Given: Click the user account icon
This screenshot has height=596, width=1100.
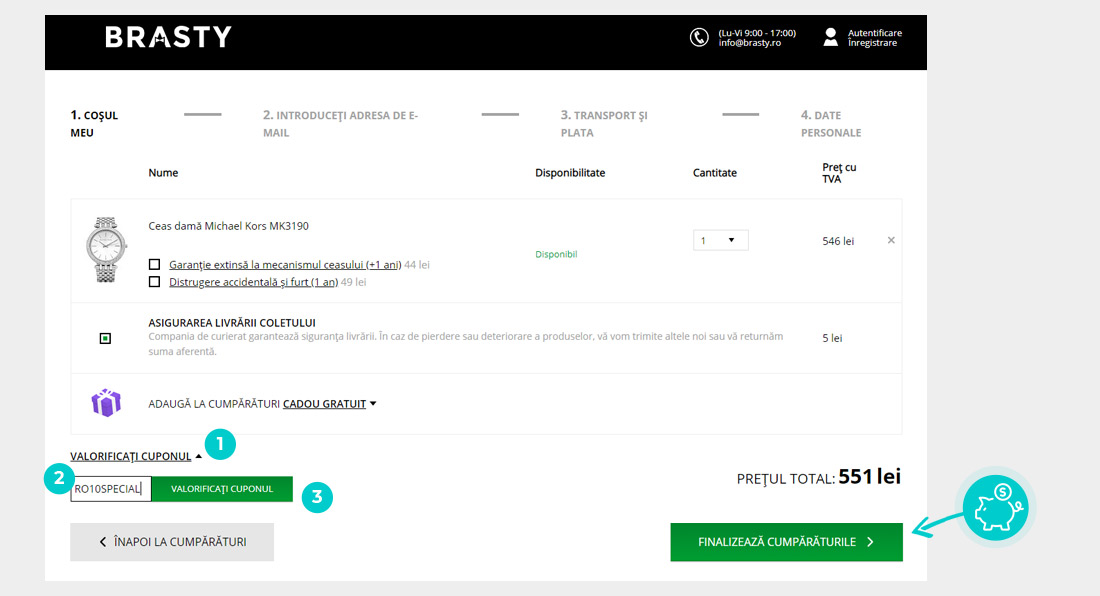Looking at the screenshot, I should tap(830, 37).
